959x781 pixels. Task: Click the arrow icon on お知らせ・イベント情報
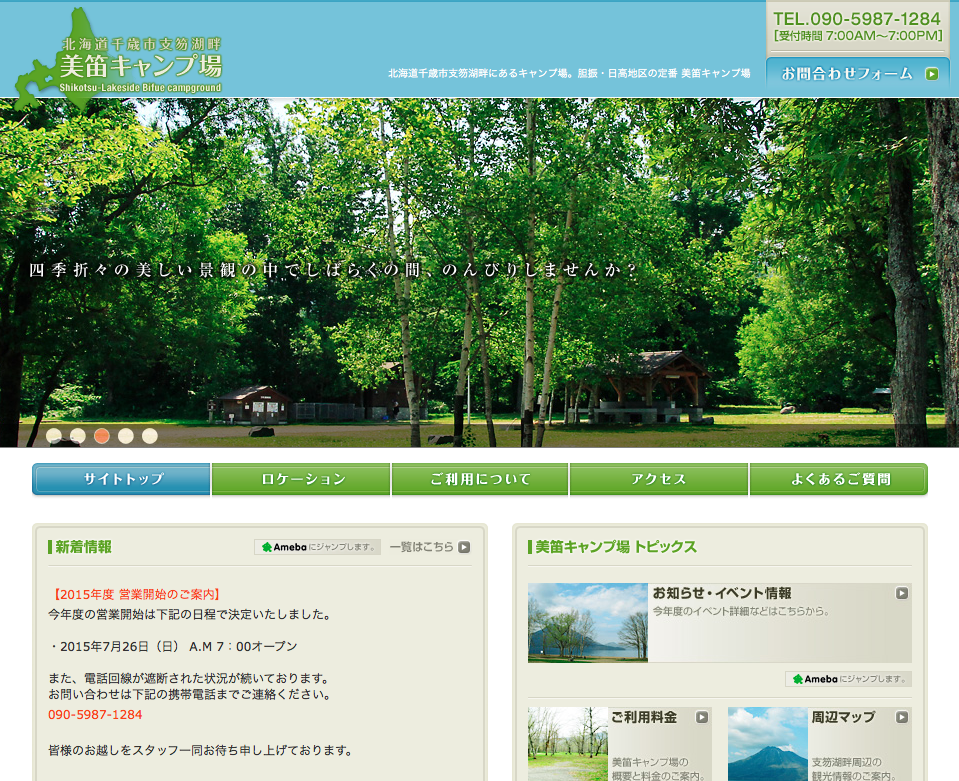point(901,593)
